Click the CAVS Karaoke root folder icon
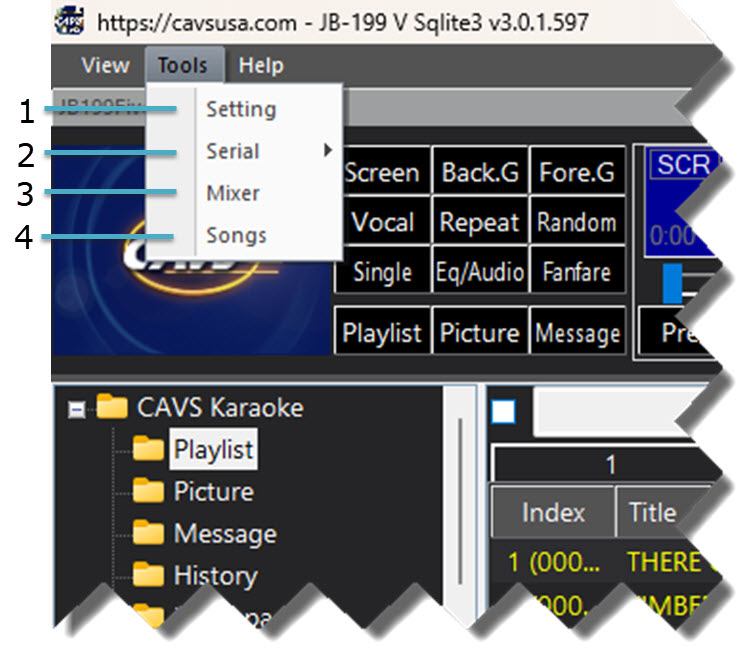 pyautogui.click(x=113, y=407)
